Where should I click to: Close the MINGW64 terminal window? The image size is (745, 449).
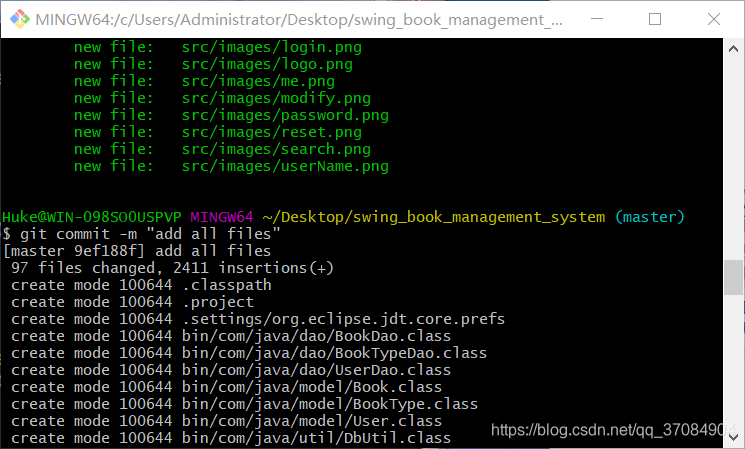[x=714, y=19]
